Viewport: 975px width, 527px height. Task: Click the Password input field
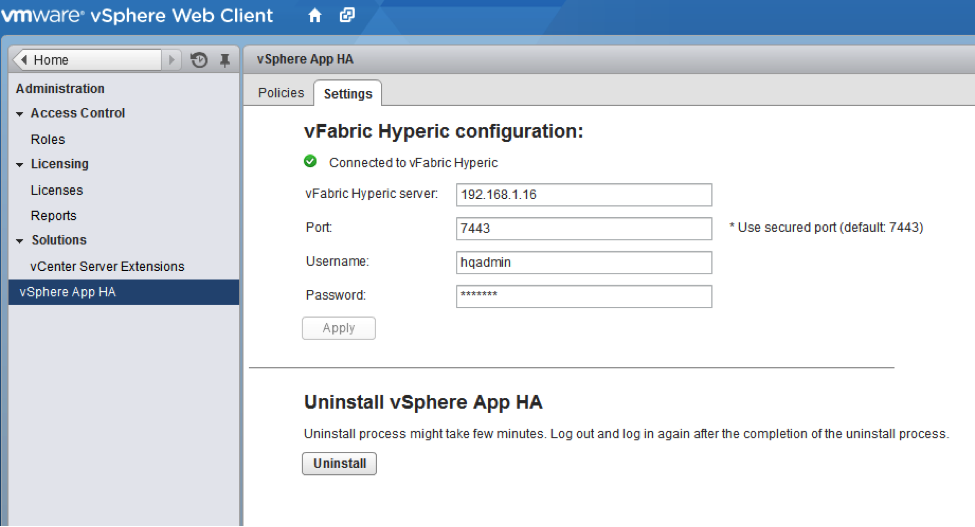(x=584, y=296)
